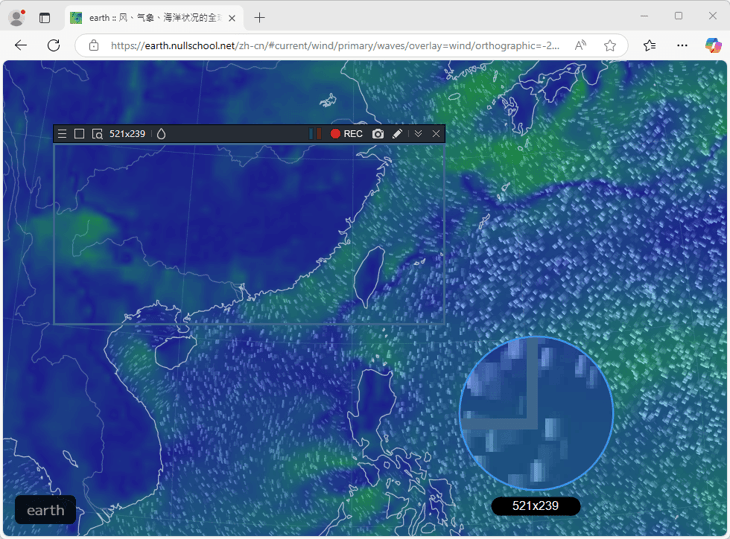Open the tab actions menu
The height and width of the screenshot is (539, 730).
(44, 18)
